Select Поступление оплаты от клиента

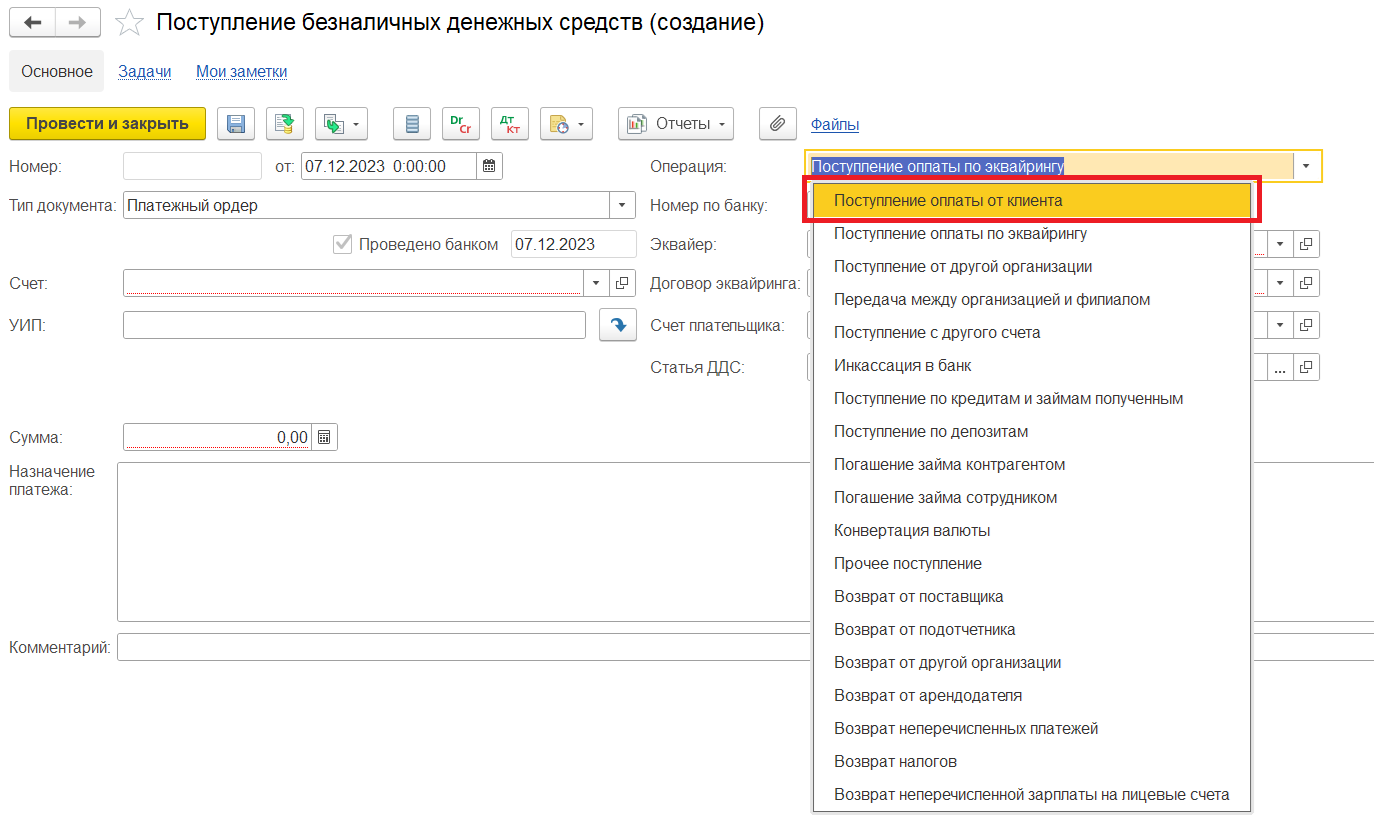[1031, 201]
